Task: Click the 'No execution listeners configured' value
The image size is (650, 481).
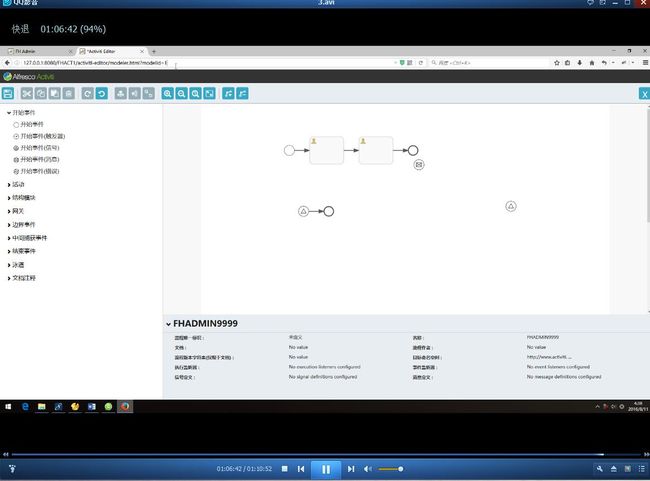Action: (325, 367)
